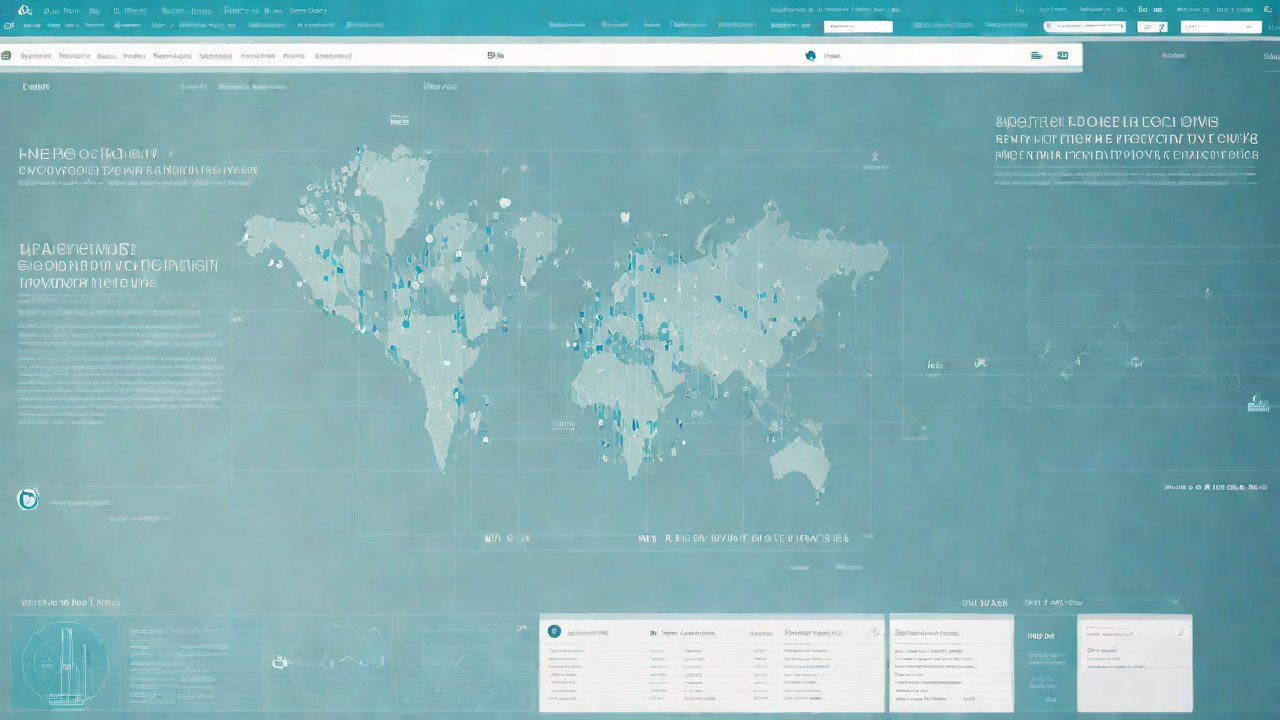Open the middle white list panel at the bottom
The height and width of the screenshot is (720, 1280).
point(951,662)
